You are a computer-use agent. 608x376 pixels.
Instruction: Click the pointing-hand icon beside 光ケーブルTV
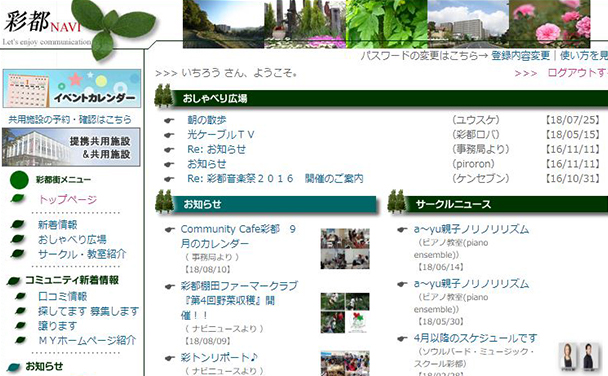(x=169, y=135)
